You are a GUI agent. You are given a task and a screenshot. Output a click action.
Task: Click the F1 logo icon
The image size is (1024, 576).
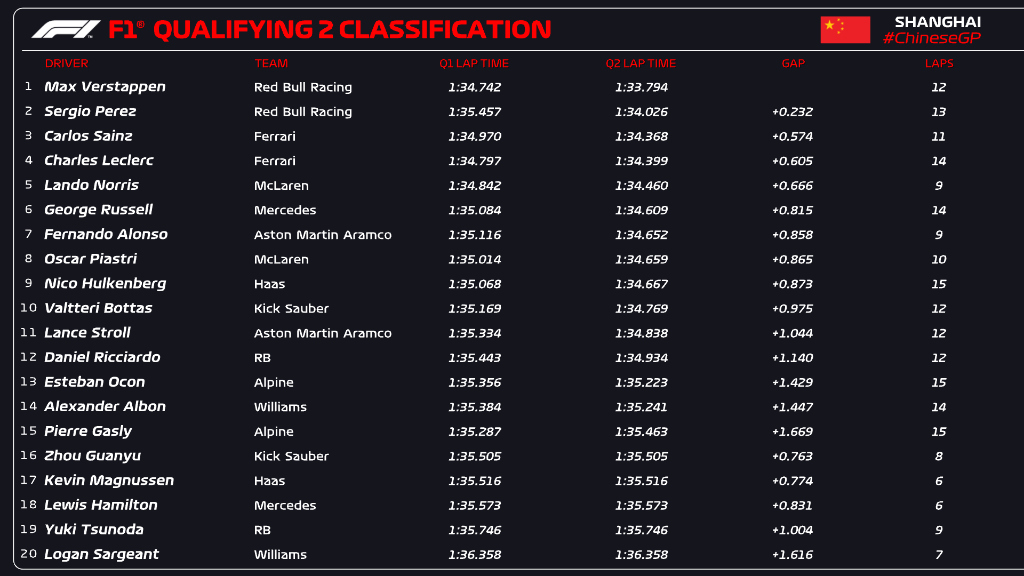(x=66, y=29)
